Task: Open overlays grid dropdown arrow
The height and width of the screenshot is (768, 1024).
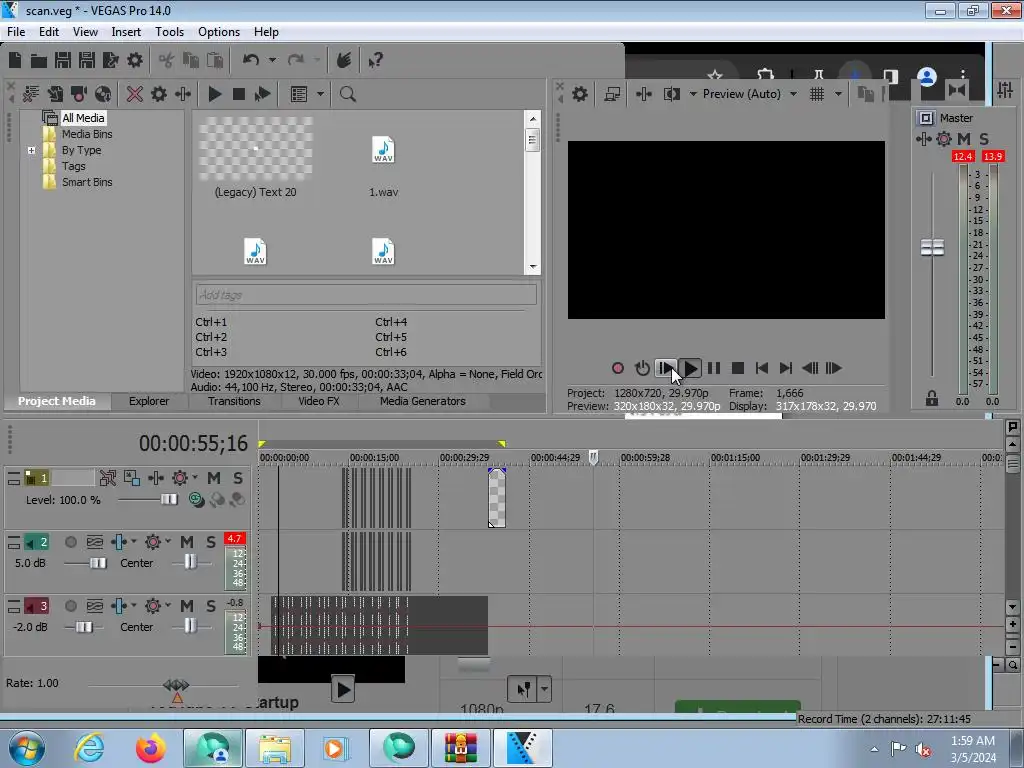Action: tap(838, 94)
